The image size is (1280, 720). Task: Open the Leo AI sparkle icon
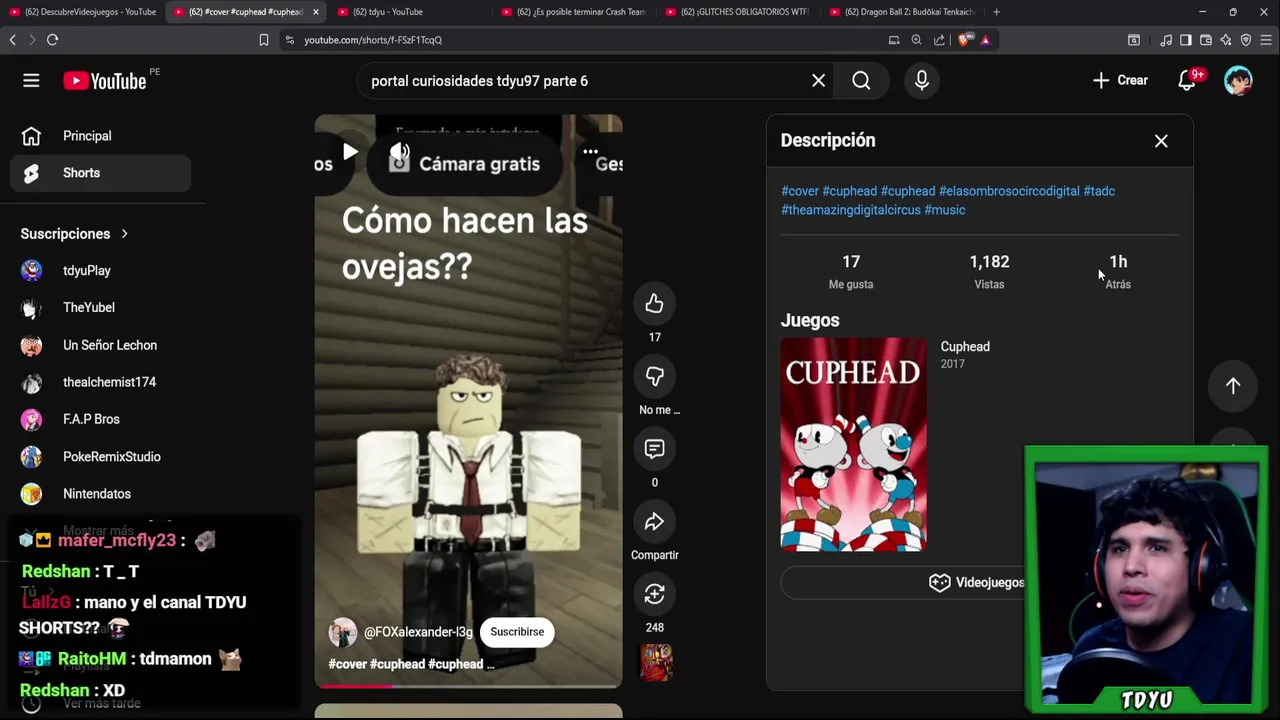(1226, 40)
